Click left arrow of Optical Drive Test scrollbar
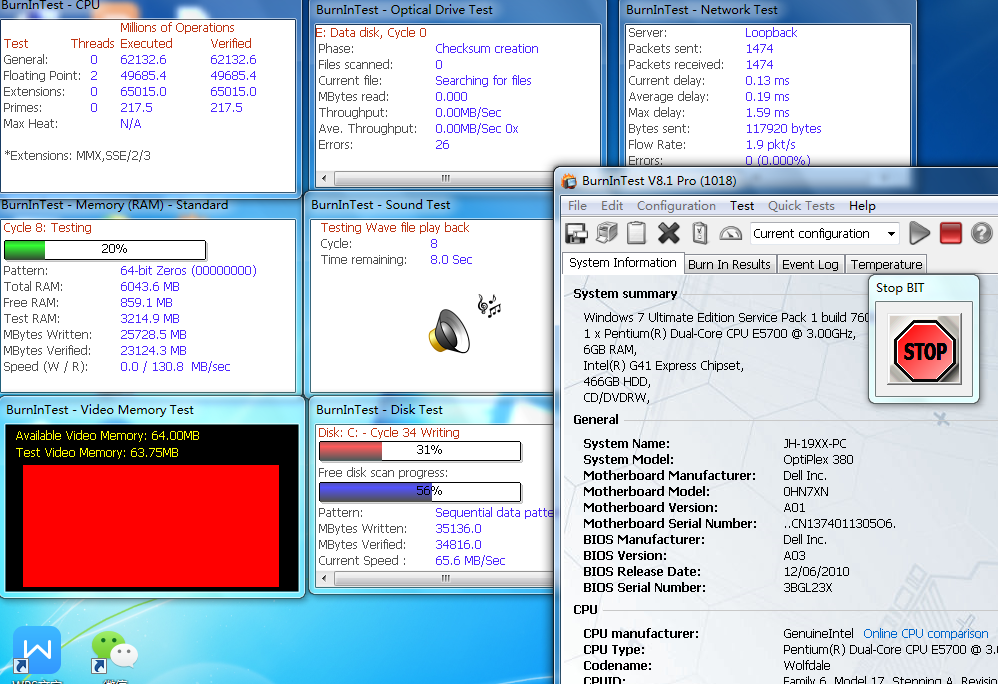Image resolution: width=998 pixels, height=684 pixels. [x=324, y=178]
